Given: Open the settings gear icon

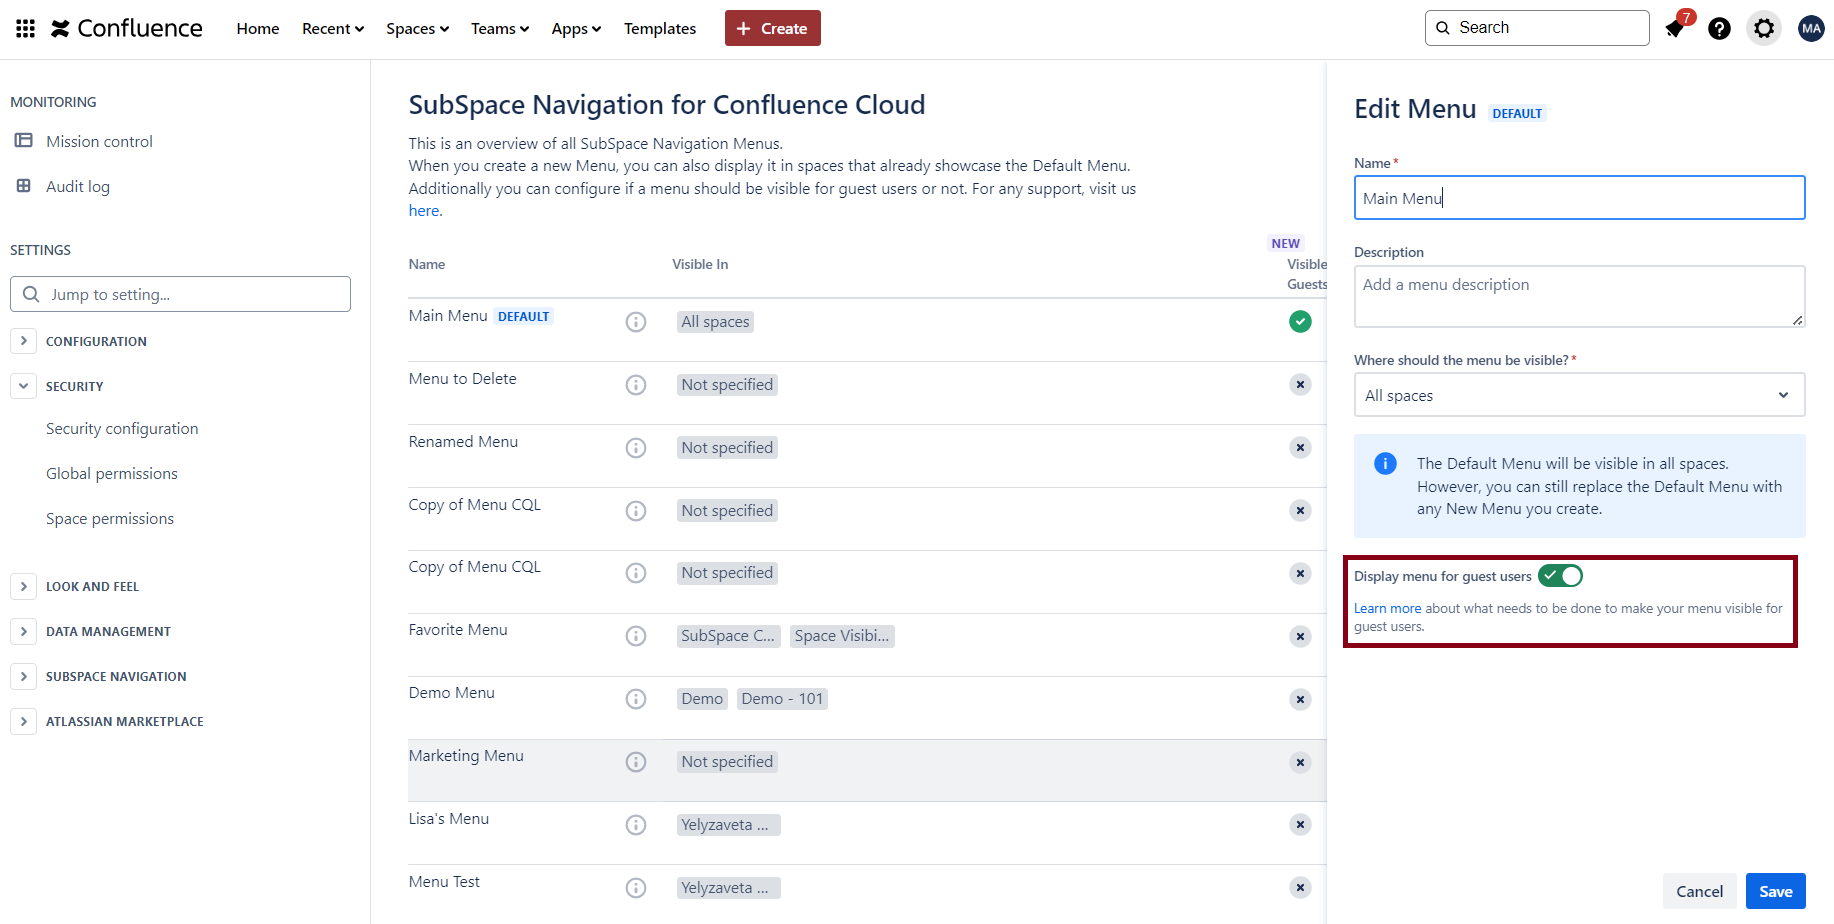Looking at the screenshot, I should 1764,28.
